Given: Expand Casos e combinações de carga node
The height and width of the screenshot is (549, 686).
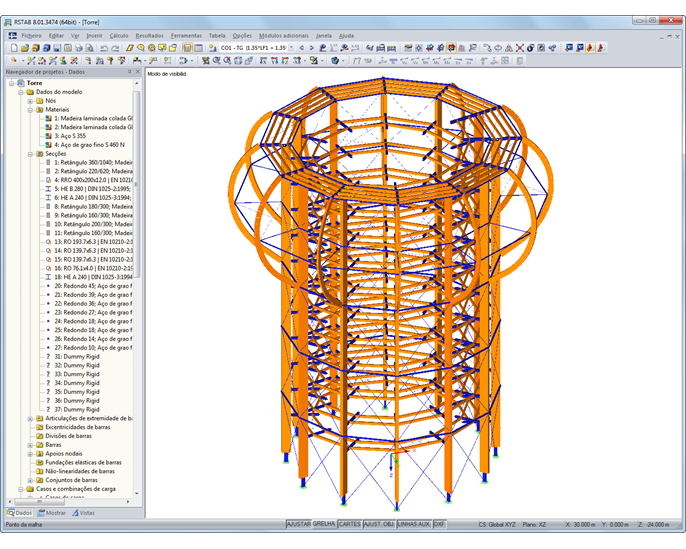Looking at the screenshot, I should (x=21, y=489).
